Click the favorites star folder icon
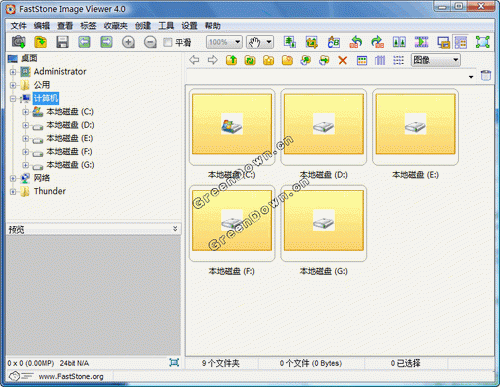Viewport: 500px width, 387px height. click(x=269, y=60)
